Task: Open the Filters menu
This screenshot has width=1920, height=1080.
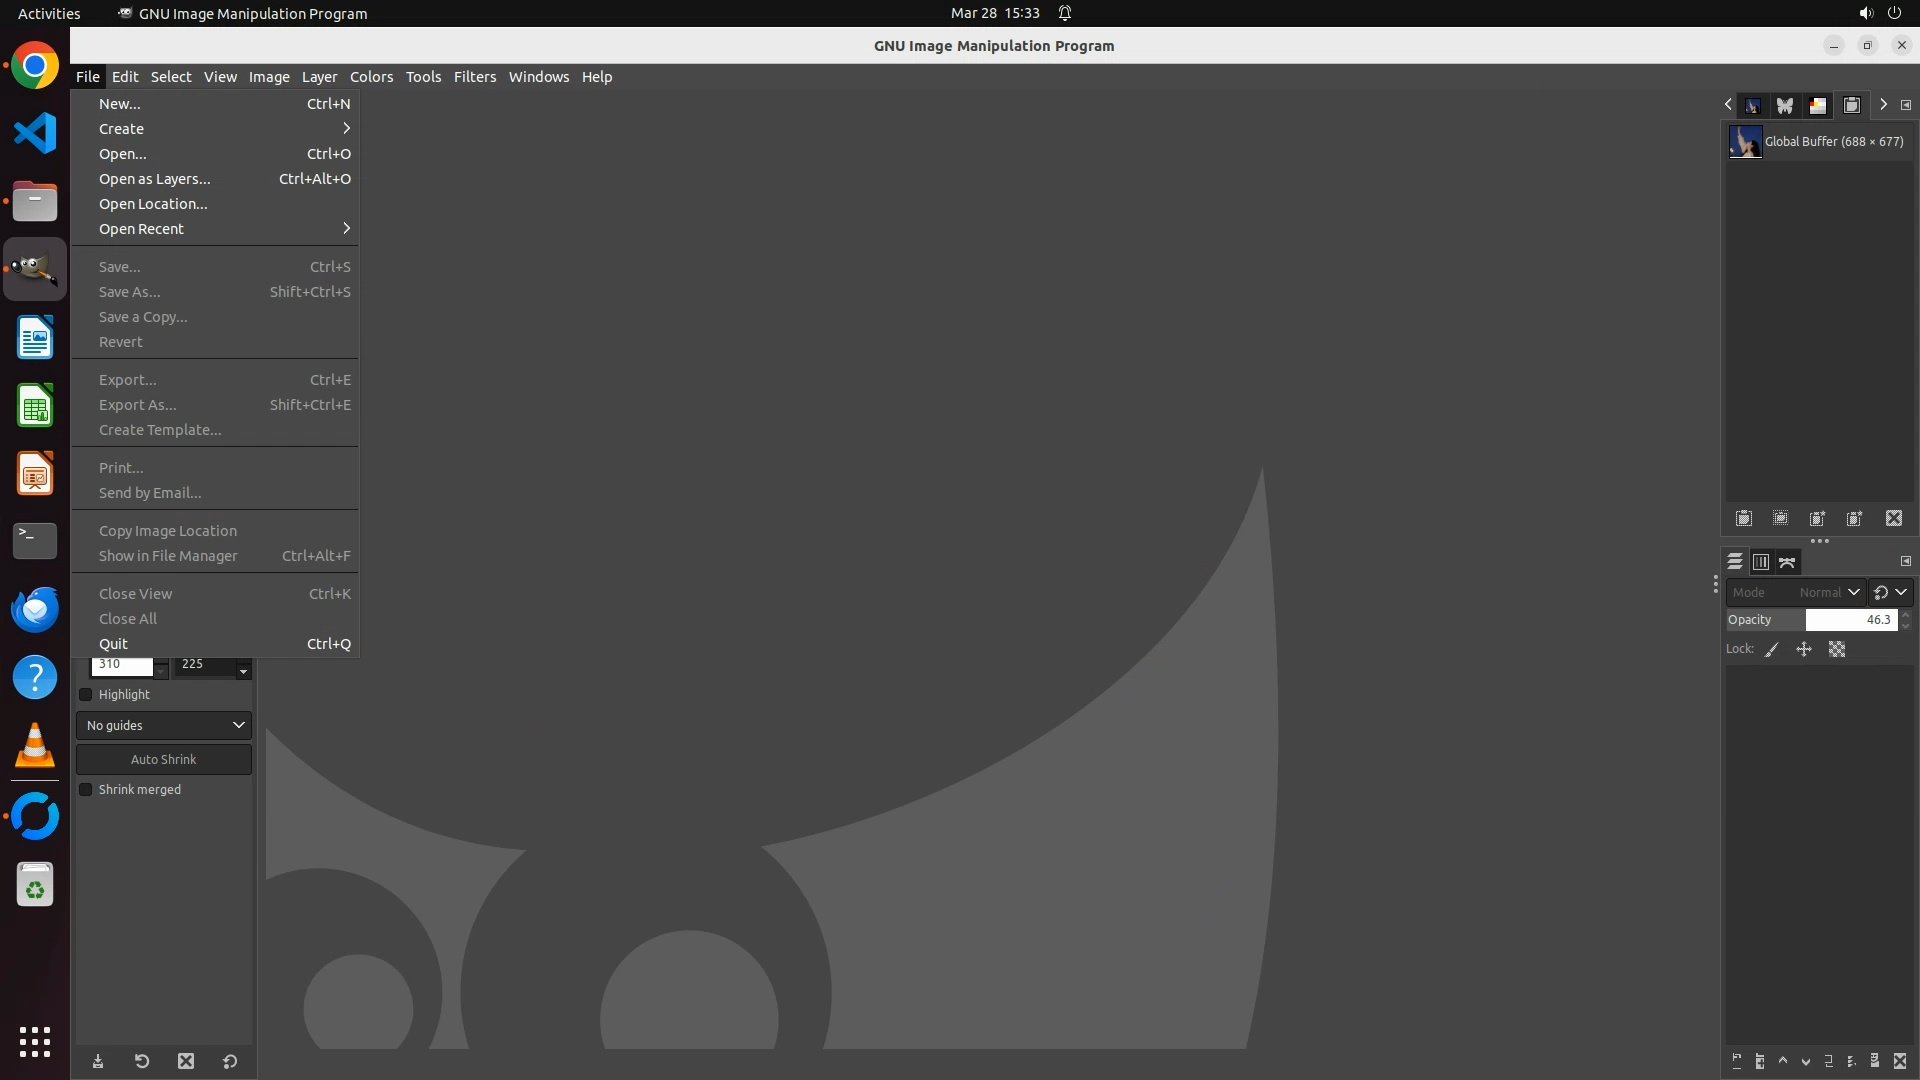Action: tap(474, 77)
